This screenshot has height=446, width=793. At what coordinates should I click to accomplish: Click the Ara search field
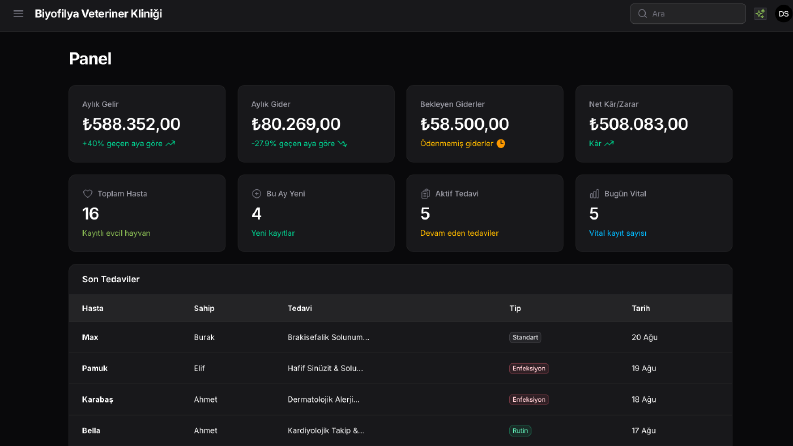[x=688, y=14]
